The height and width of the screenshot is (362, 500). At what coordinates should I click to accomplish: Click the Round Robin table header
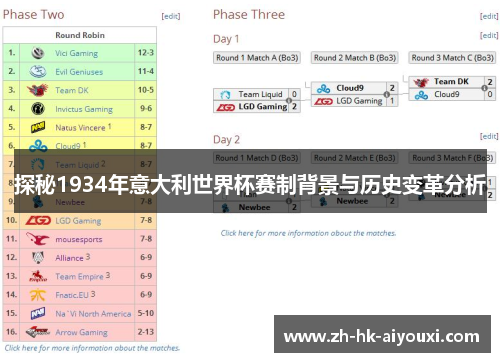(80, 35)
